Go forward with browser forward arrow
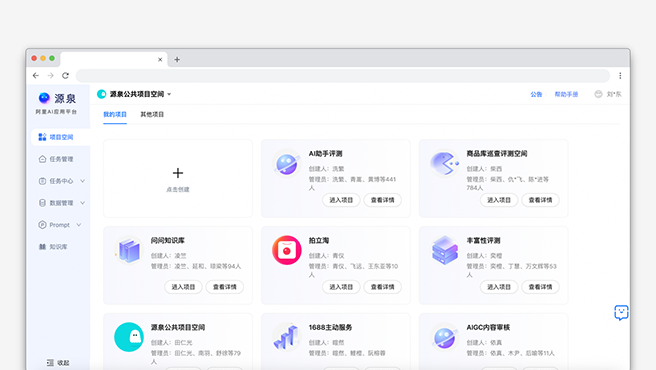 click(x=51, y=75)
